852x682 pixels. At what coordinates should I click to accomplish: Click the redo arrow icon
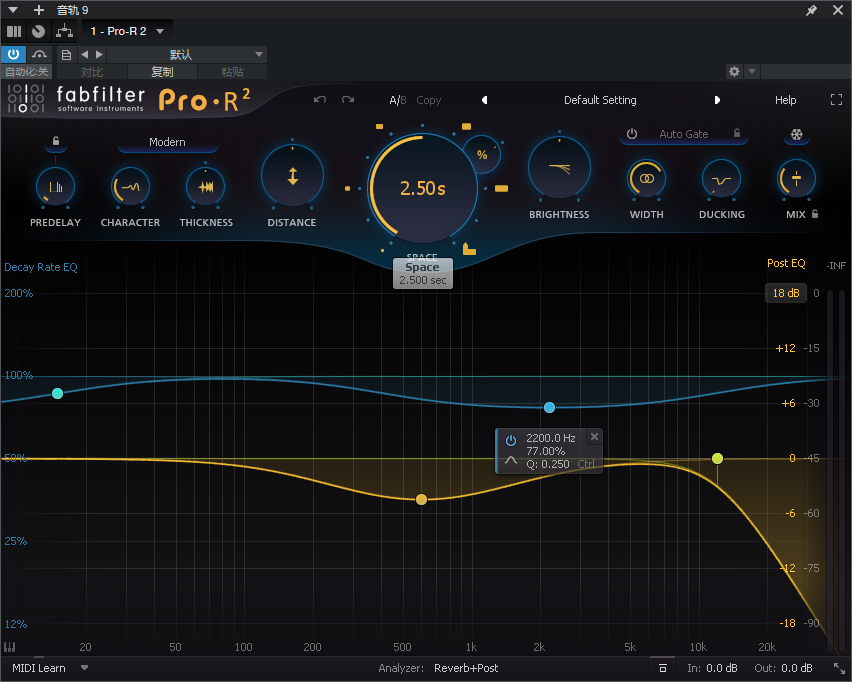[x=348, y=99]
